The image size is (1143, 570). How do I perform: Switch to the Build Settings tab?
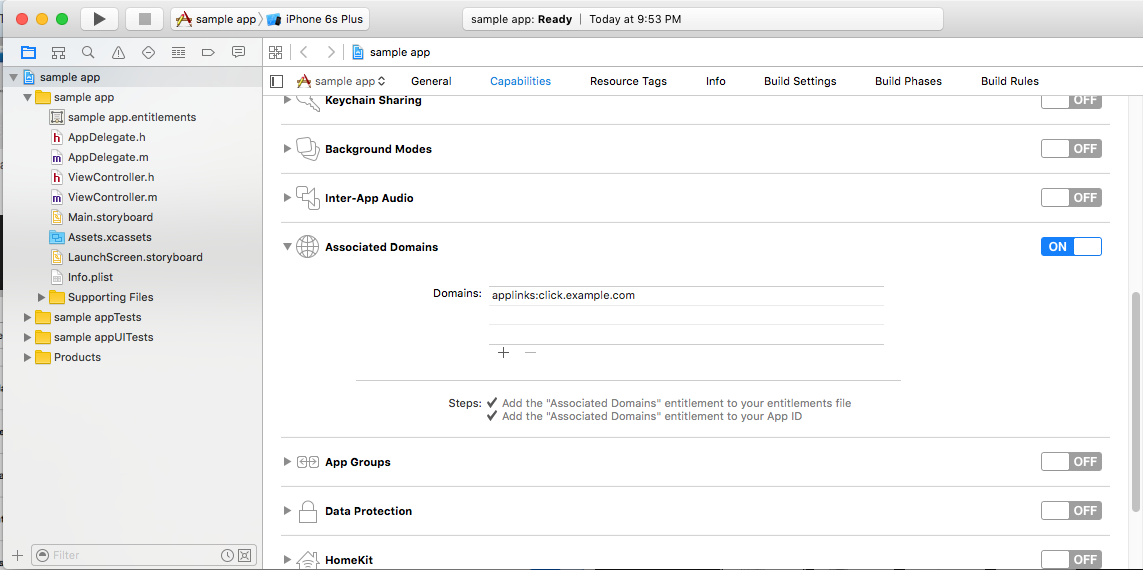point(800,81)
